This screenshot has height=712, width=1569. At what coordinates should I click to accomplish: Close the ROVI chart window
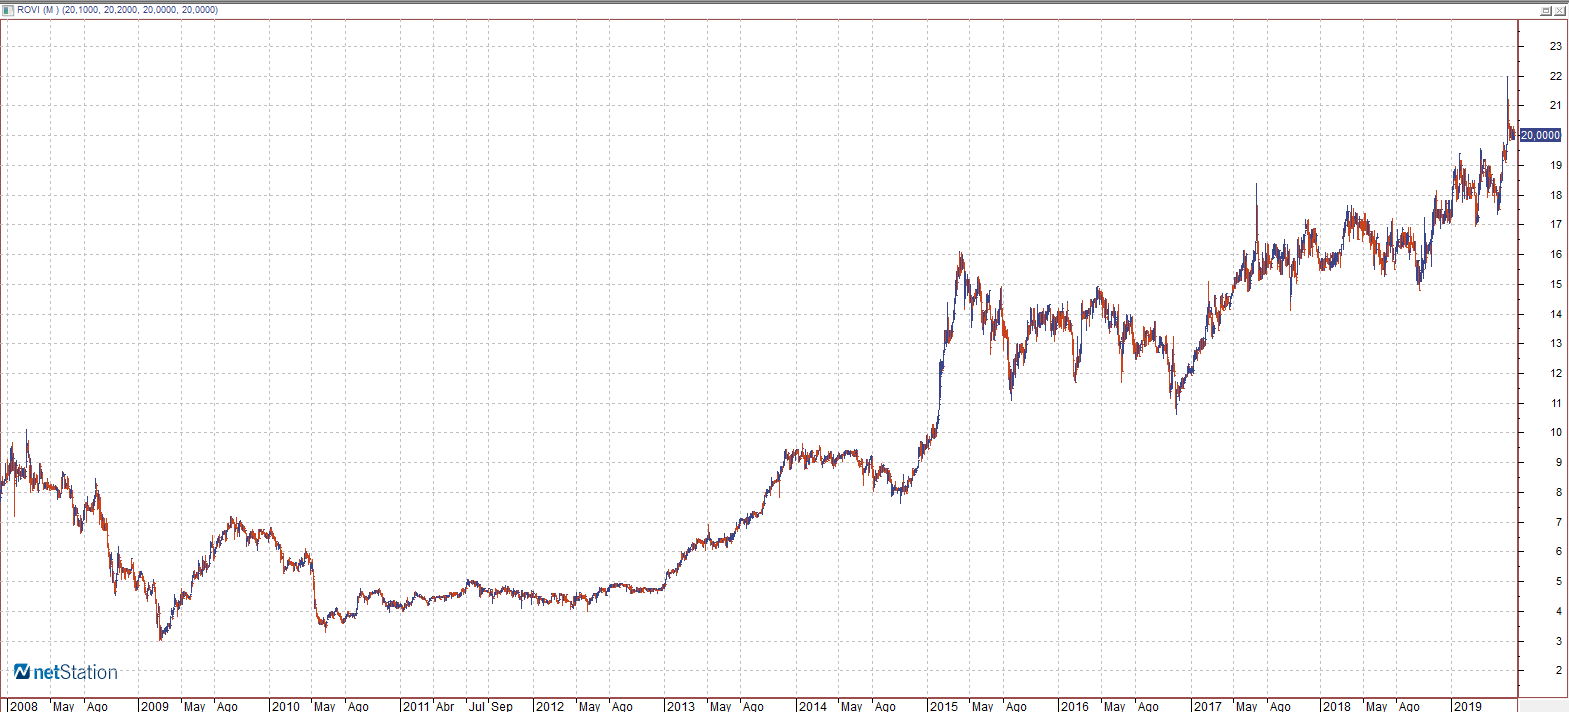[x=1559, y=10]
